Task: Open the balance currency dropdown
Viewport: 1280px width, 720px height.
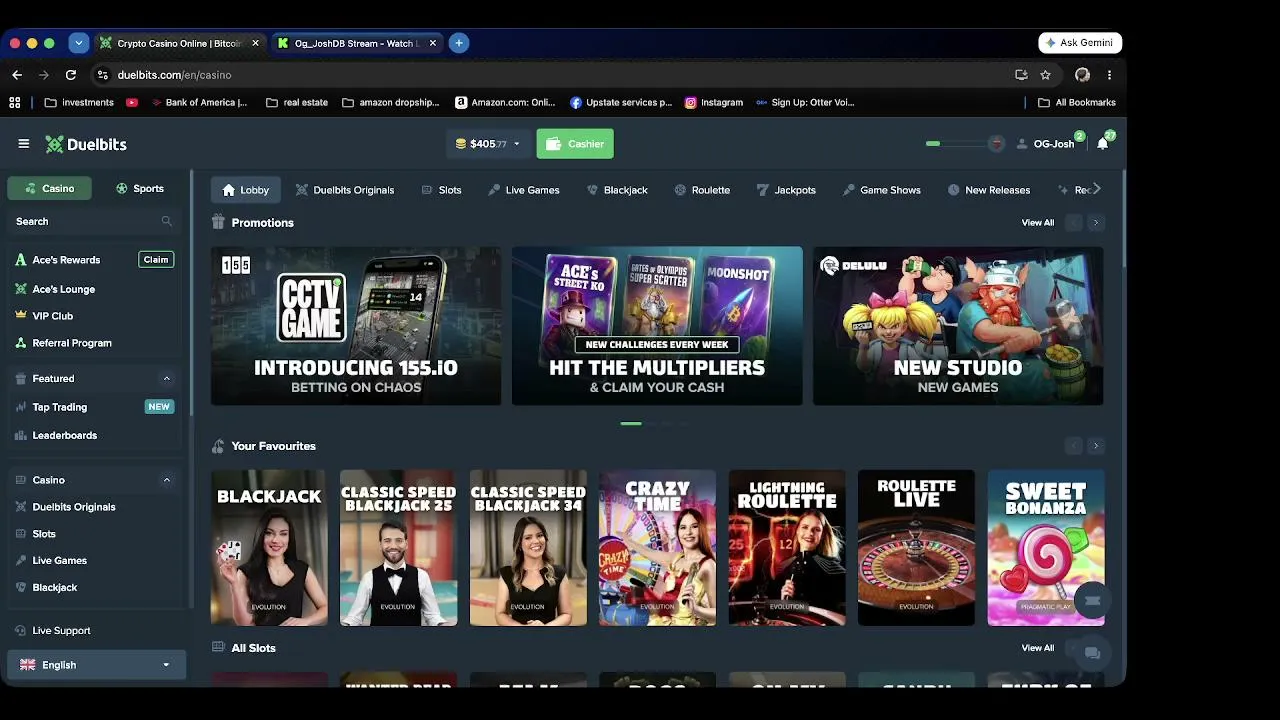Action: click(488, 144)
